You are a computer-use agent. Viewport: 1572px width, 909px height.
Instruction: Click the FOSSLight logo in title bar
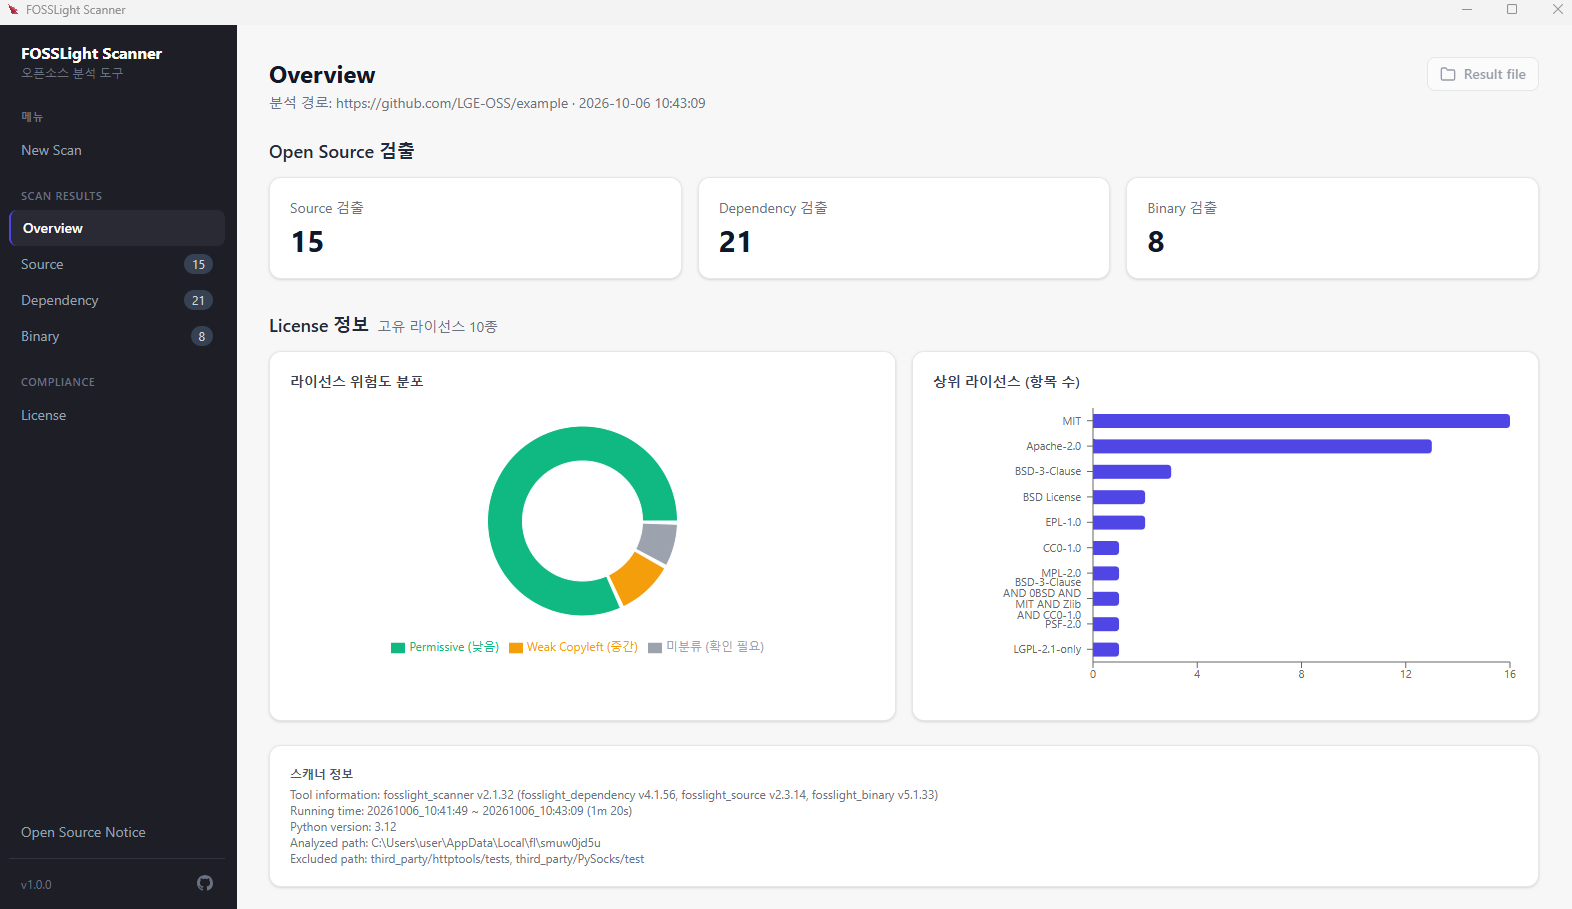pos(13,10)
